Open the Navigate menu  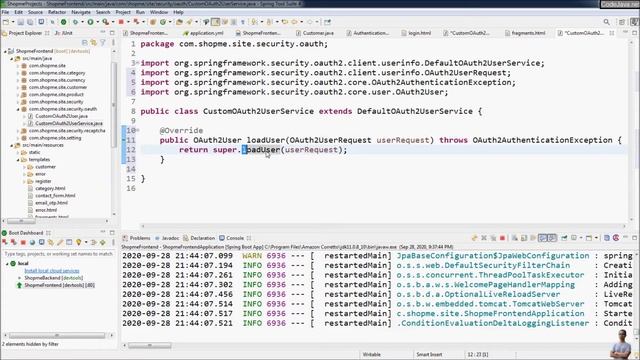81,12
